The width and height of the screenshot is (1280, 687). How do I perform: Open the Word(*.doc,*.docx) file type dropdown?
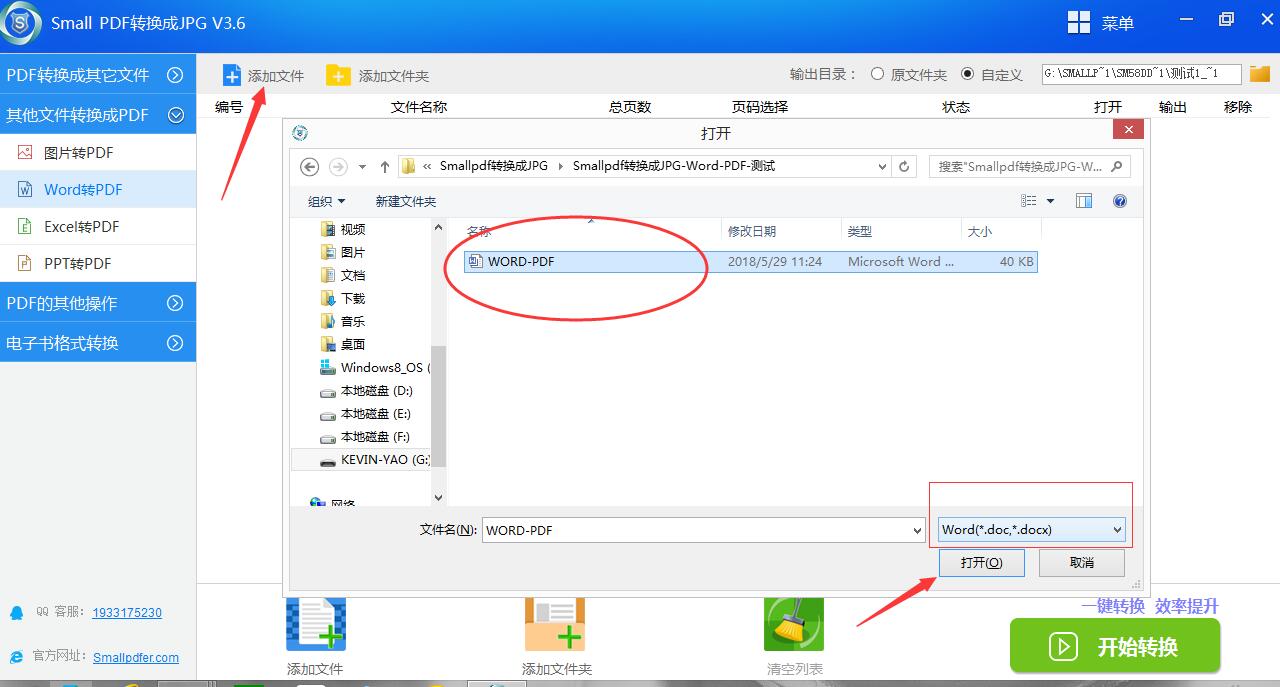[x=1032, y=530]
